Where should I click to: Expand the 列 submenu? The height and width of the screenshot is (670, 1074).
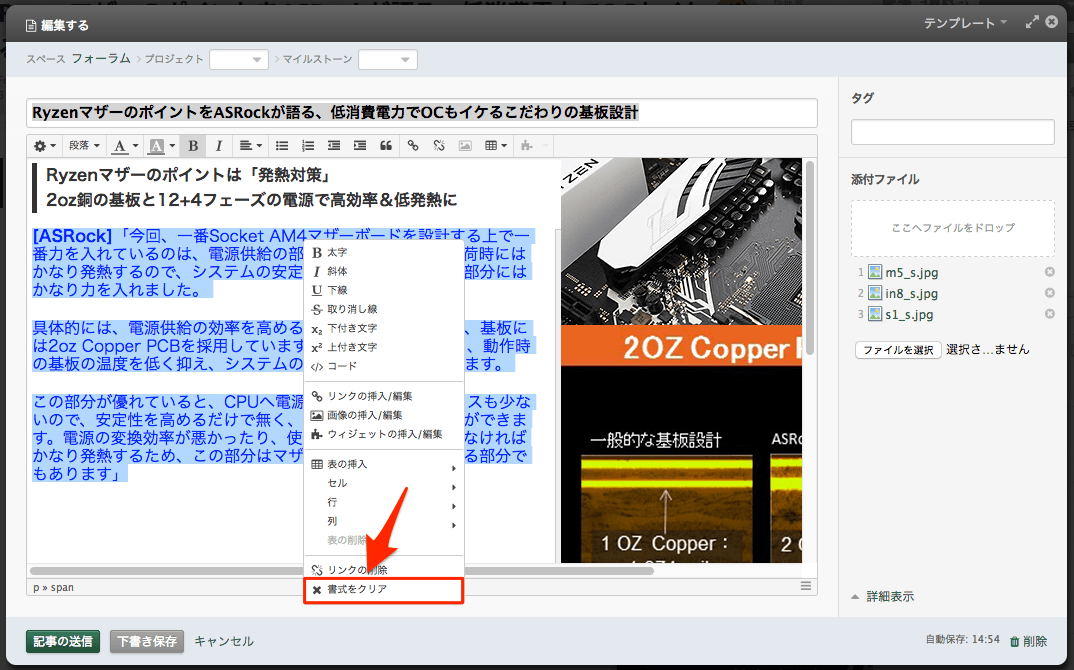[384, 521]
